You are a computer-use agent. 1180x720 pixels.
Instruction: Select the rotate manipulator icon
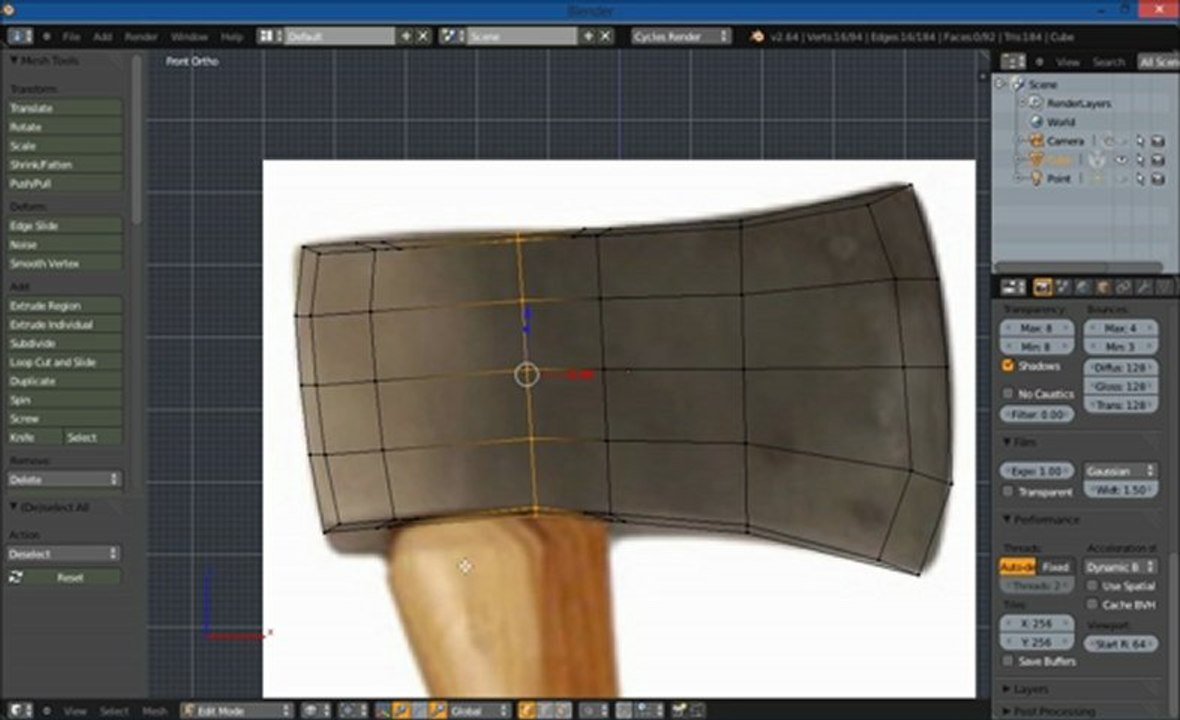[x=419, y=710]
